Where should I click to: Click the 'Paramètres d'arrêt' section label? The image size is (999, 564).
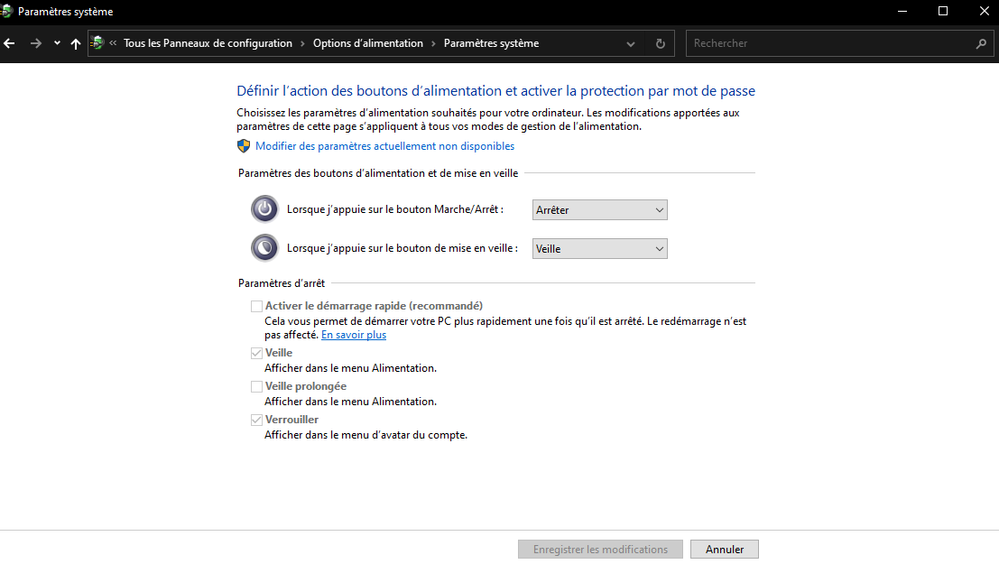tap(281, 283)
